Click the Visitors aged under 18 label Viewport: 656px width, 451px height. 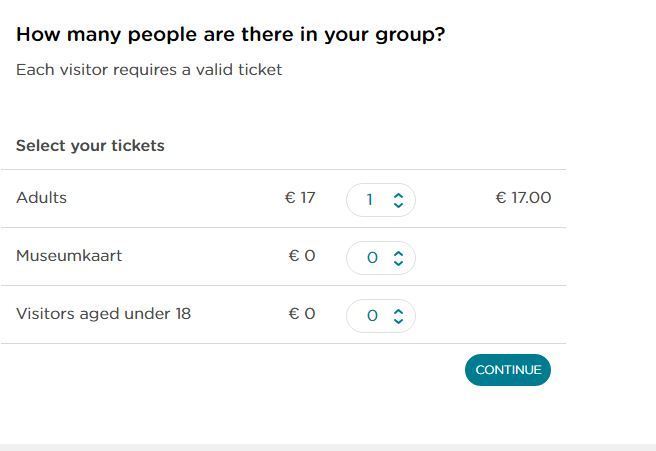103,314
